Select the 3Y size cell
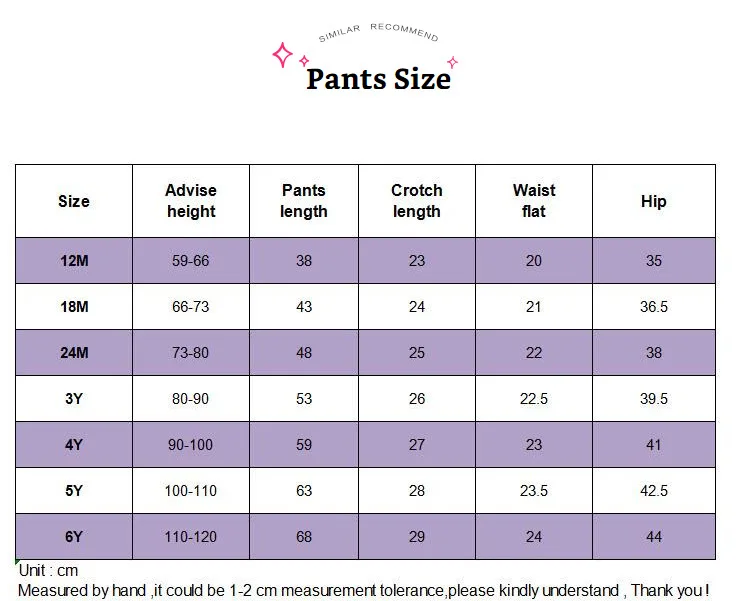 pyautogui.click(x=74, y=399)
